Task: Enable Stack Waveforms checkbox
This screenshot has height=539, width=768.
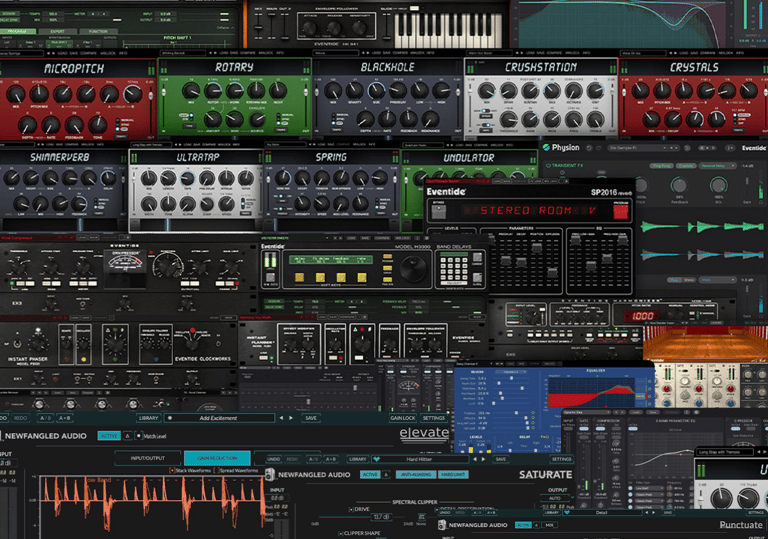Action: click(172, 470)
